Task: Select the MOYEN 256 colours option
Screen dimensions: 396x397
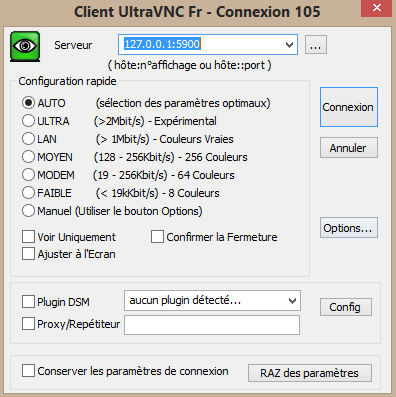Action: pos(28,157)
